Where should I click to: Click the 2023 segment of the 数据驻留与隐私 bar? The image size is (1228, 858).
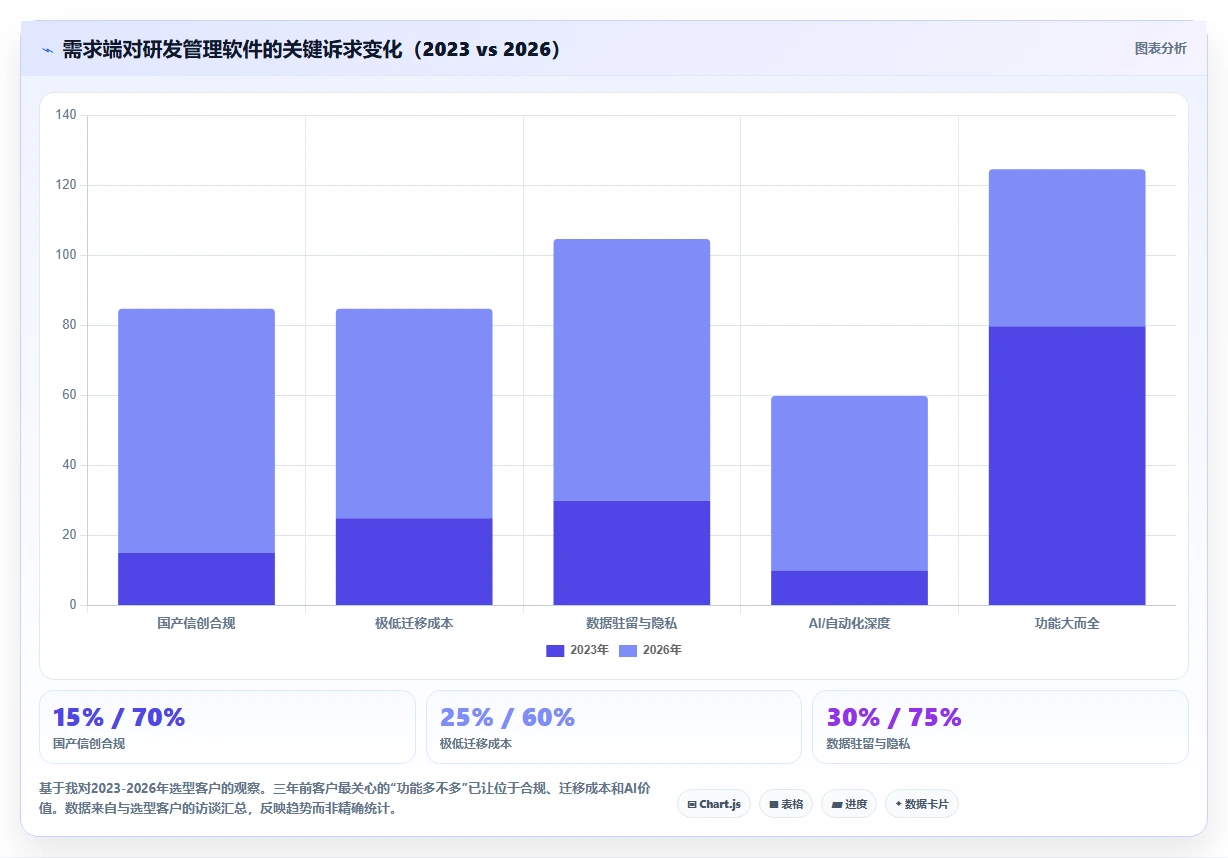632,553
